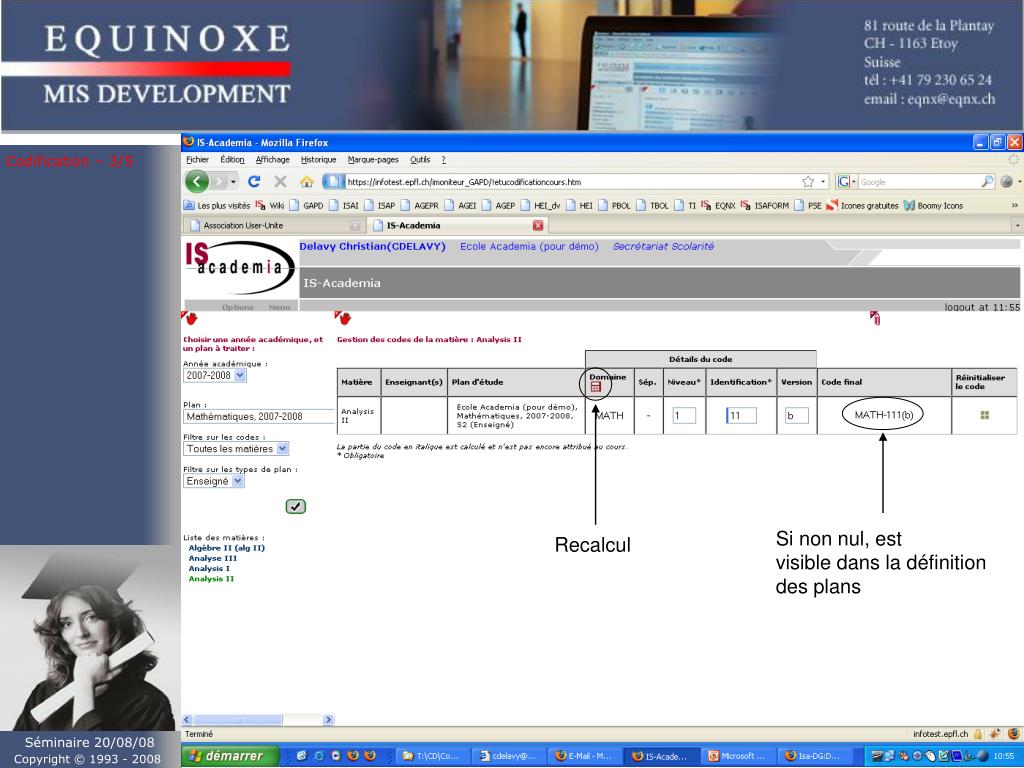Open the Icones gratuites bookmark

pos(862,205)
